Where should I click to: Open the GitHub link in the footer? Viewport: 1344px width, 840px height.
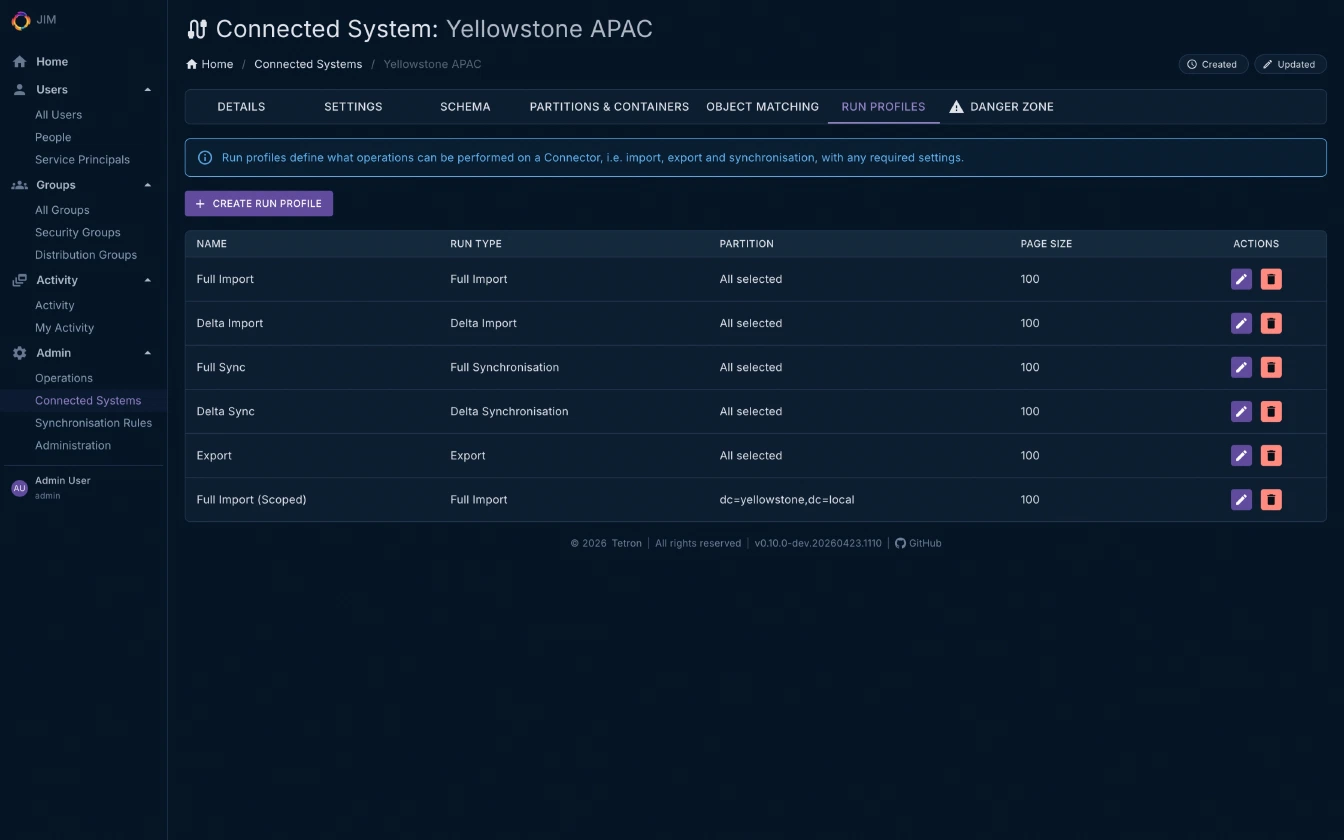tap(918, 543)
